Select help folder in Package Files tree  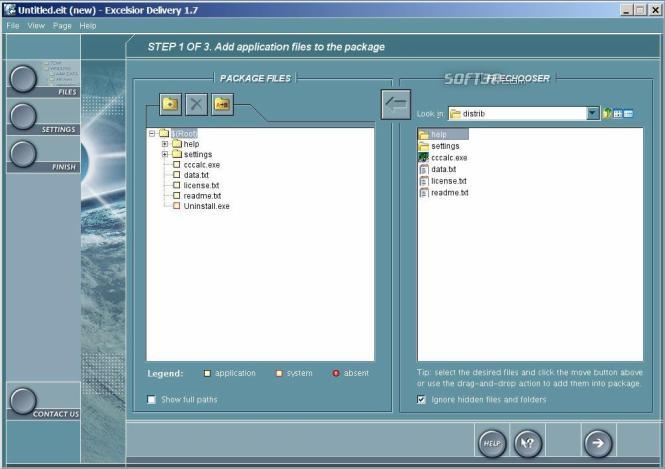191,144
